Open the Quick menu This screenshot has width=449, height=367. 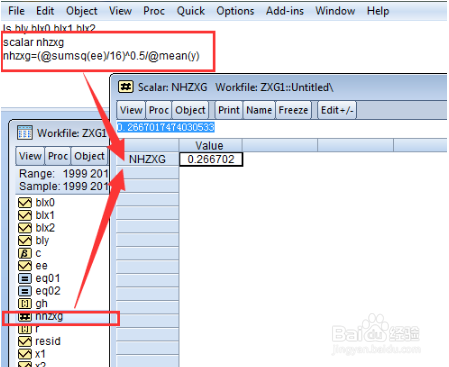point(191,11)
